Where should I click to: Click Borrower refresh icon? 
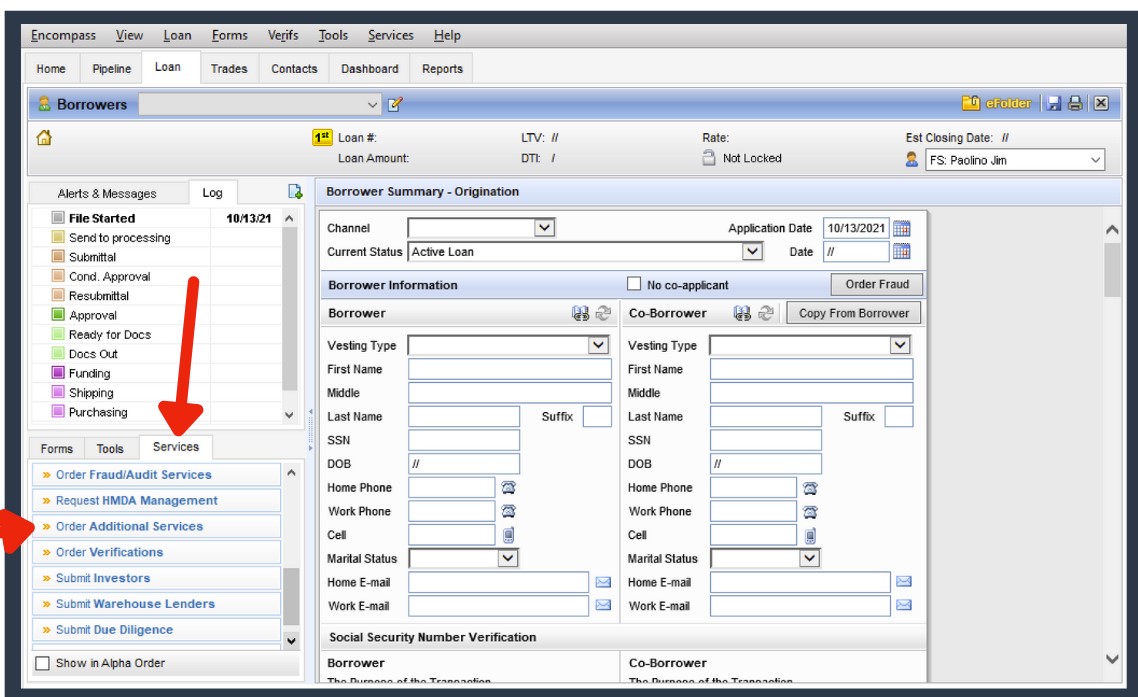click(x=603, y=313)
